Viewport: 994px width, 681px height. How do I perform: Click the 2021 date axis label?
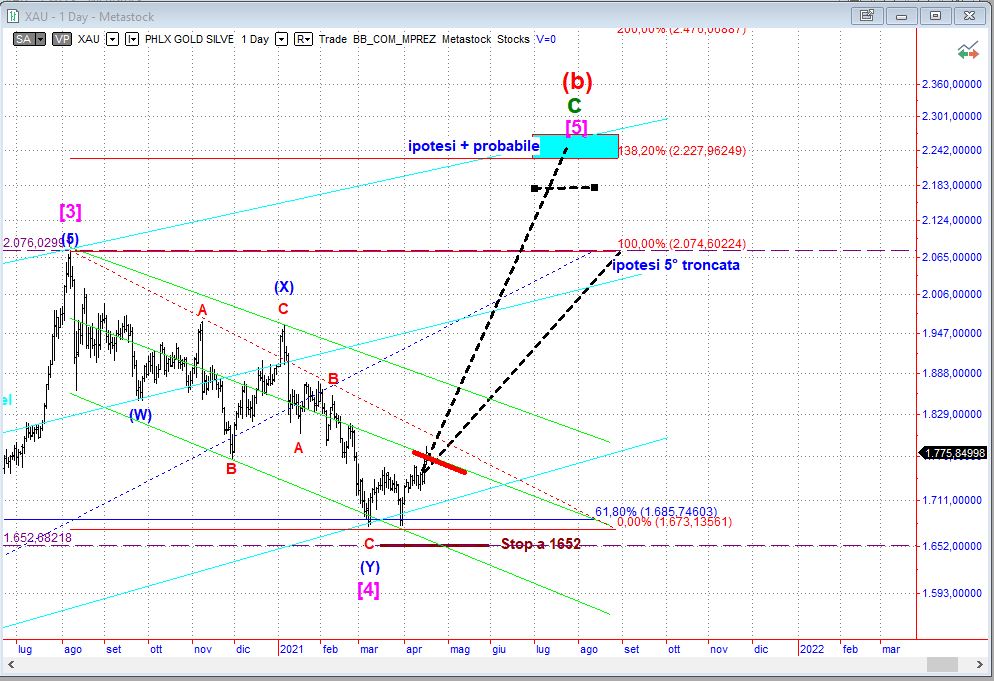(x=292, y=649)
